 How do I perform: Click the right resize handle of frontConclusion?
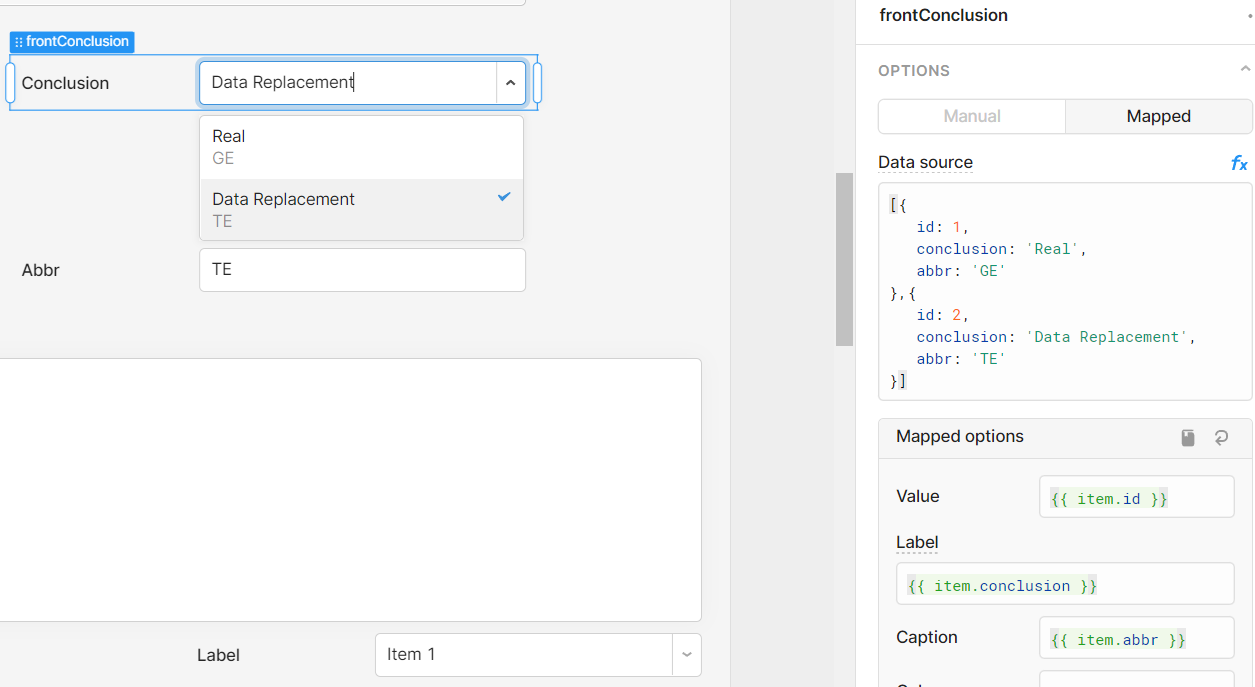[x=537, y=83]
